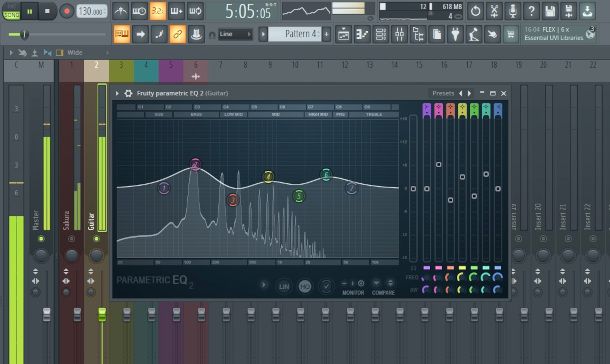
Task: Open the Presets menu in the EQ window
Action: (443, 93)
